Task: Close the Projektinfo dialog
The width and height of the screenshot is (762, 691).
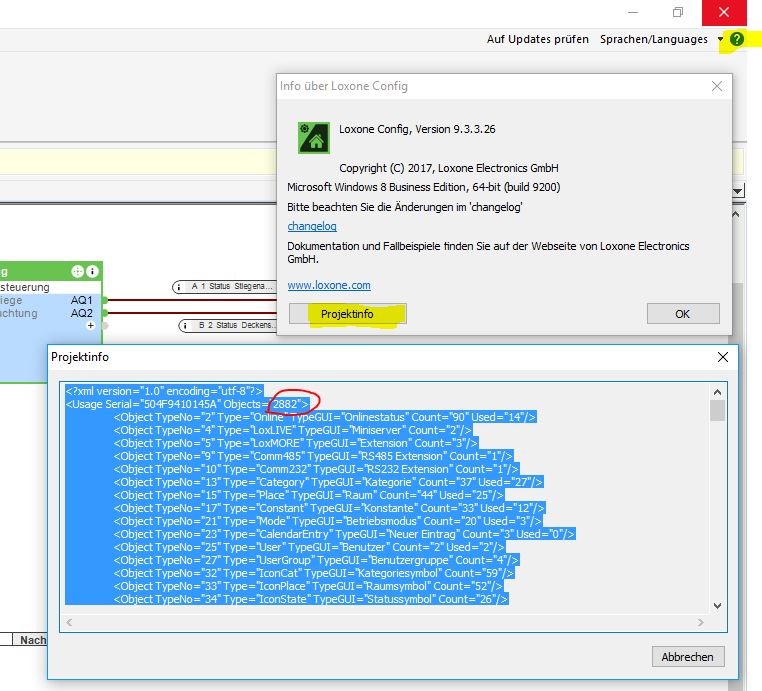Action: [723, 357]
